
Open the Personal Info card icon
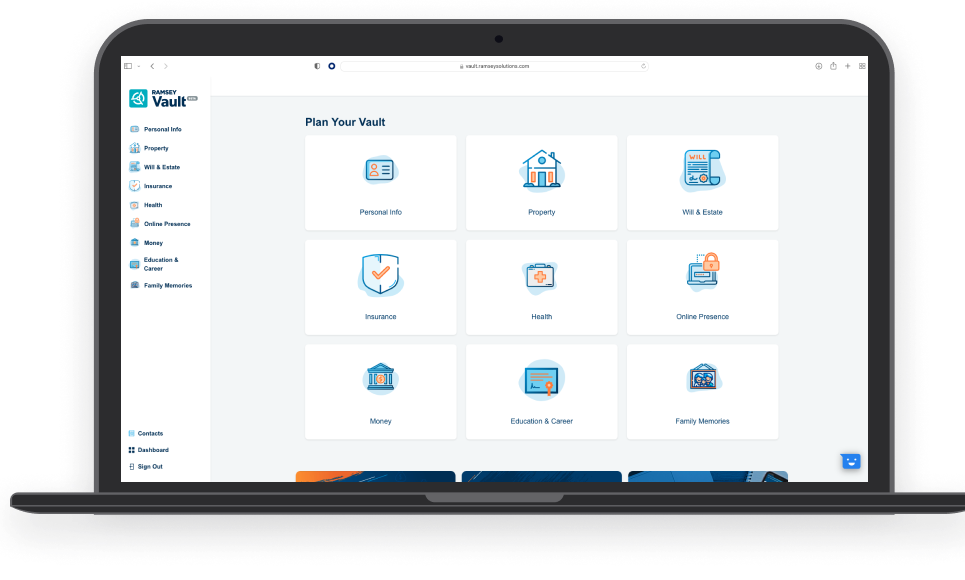click(380, 170)
